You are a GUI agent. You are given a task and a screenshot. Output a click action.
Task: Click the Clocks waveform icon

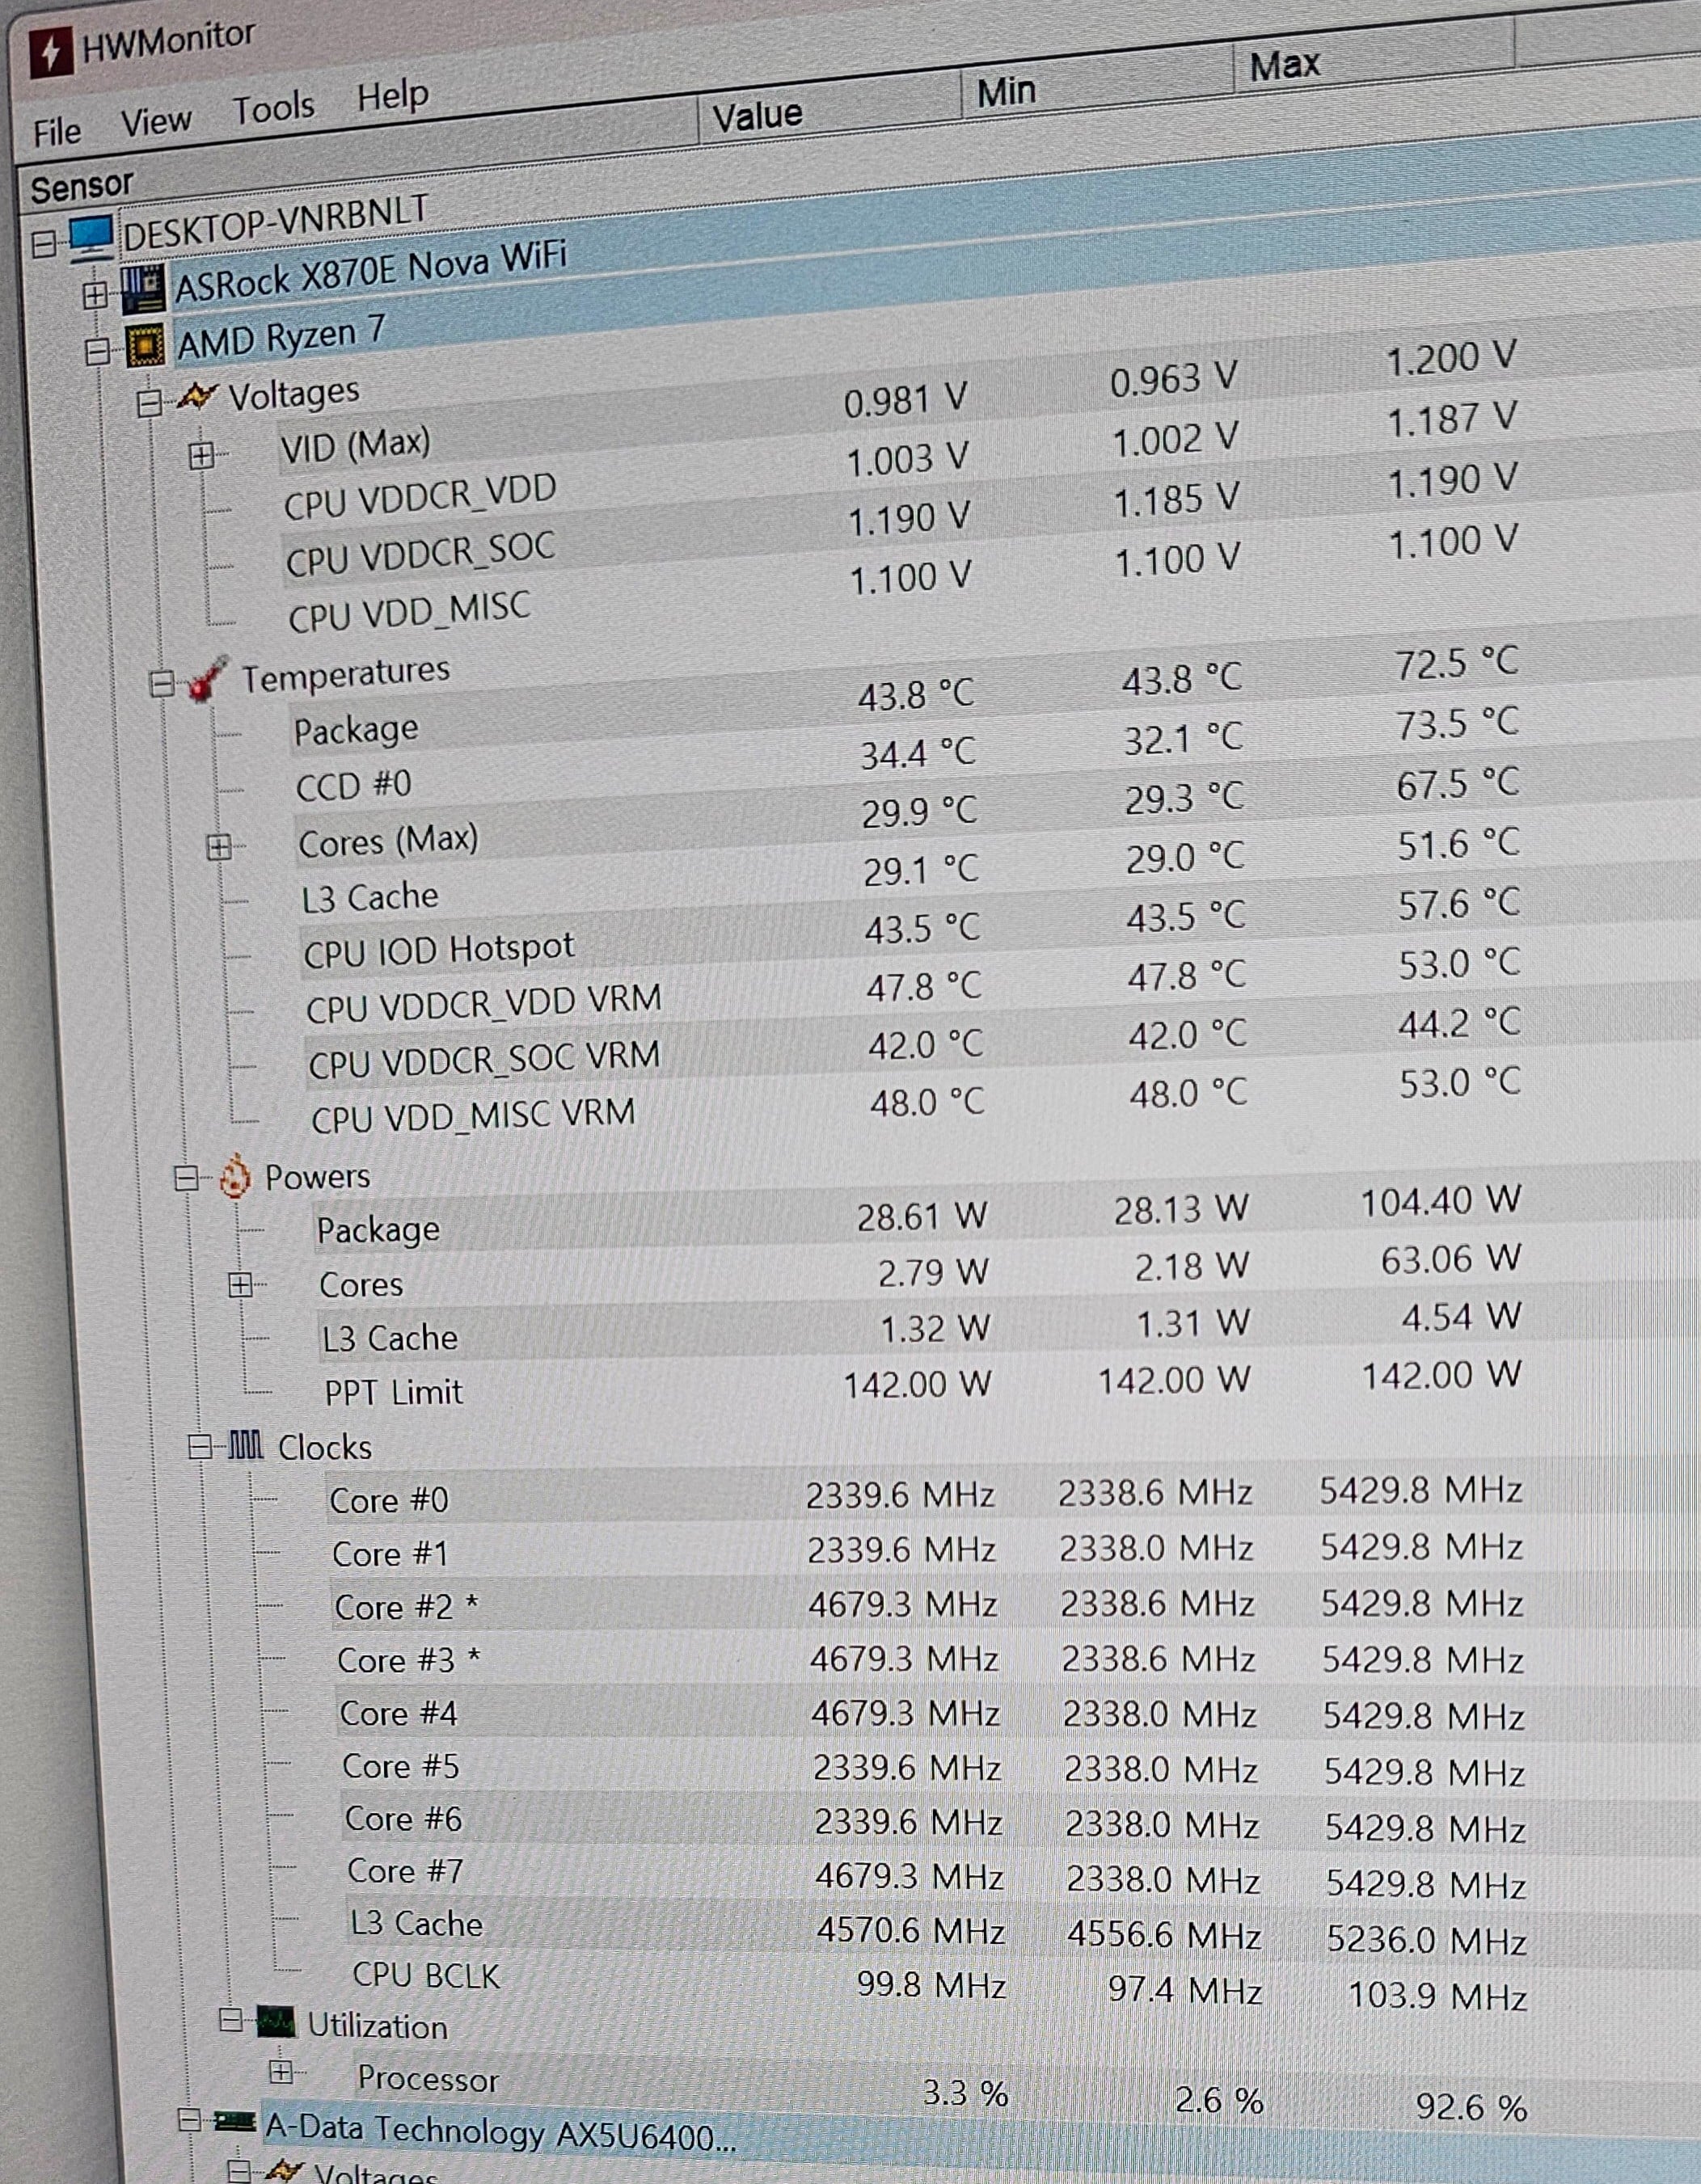click(245, 1445)
